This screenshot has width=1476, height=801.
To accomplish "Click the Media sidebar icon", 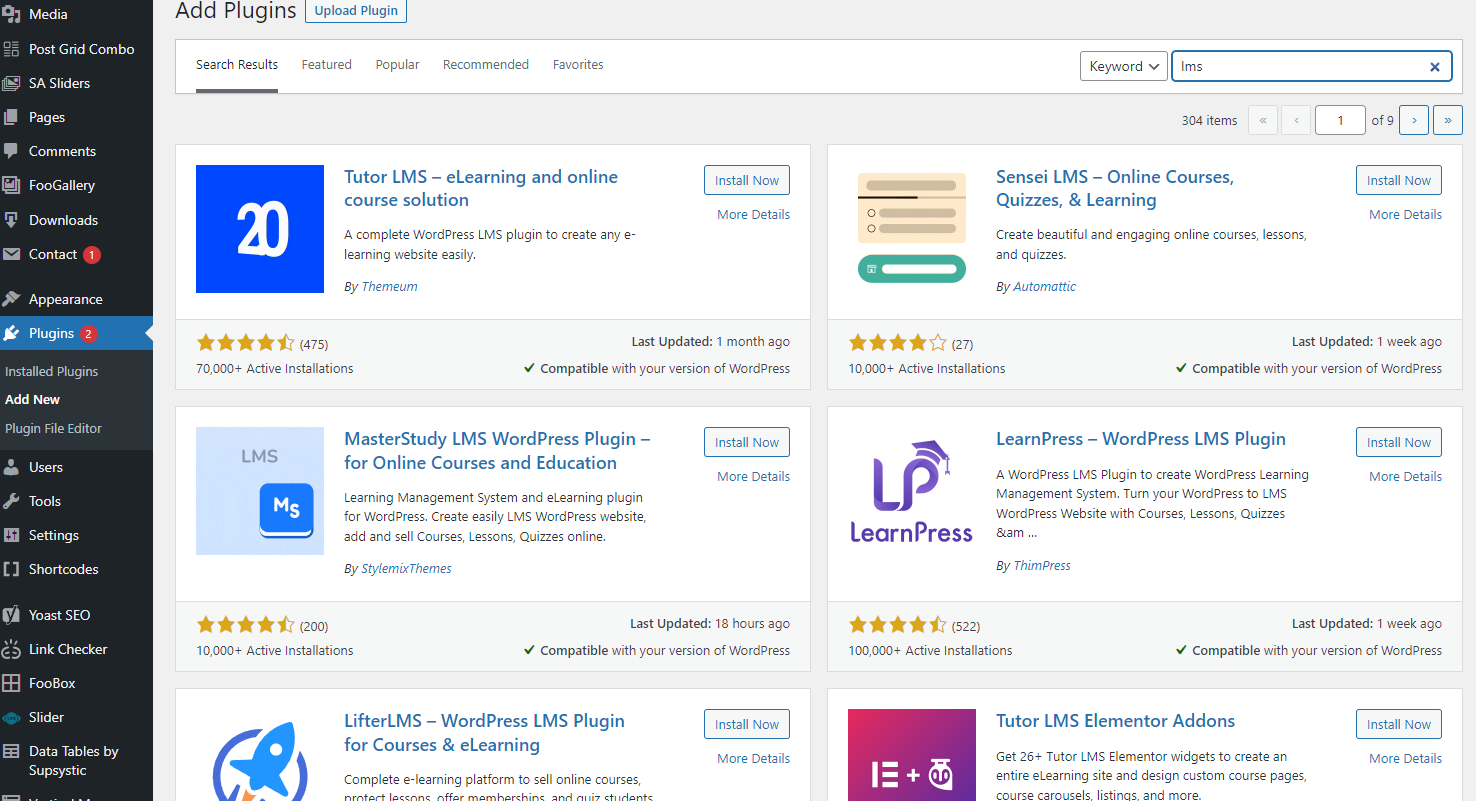I will pos(11,15).
